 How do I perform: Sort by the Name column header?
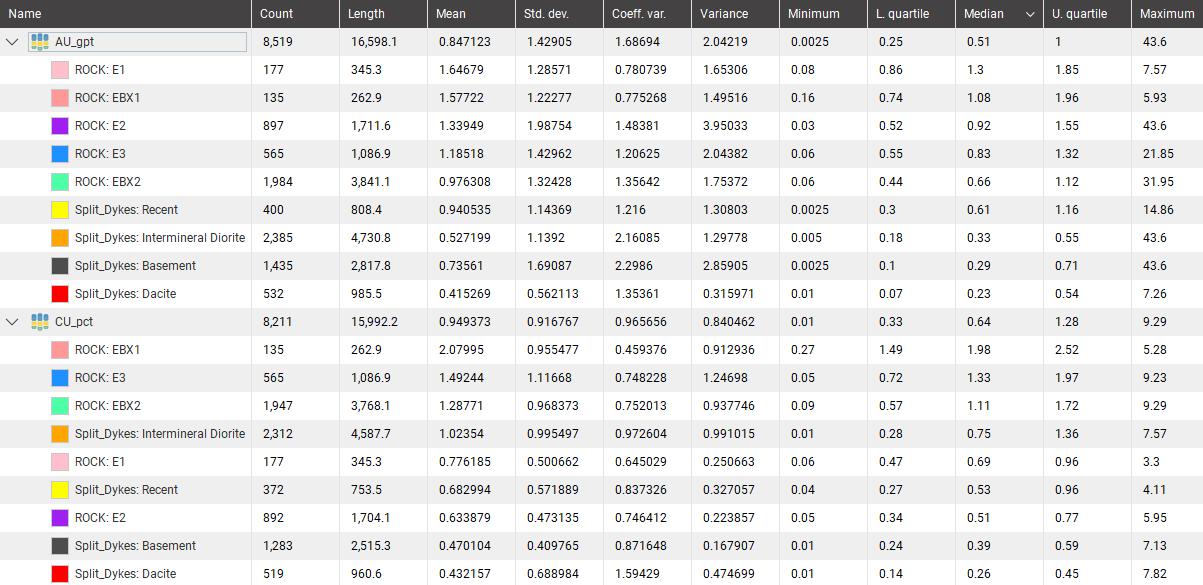[x=125, y=14]
